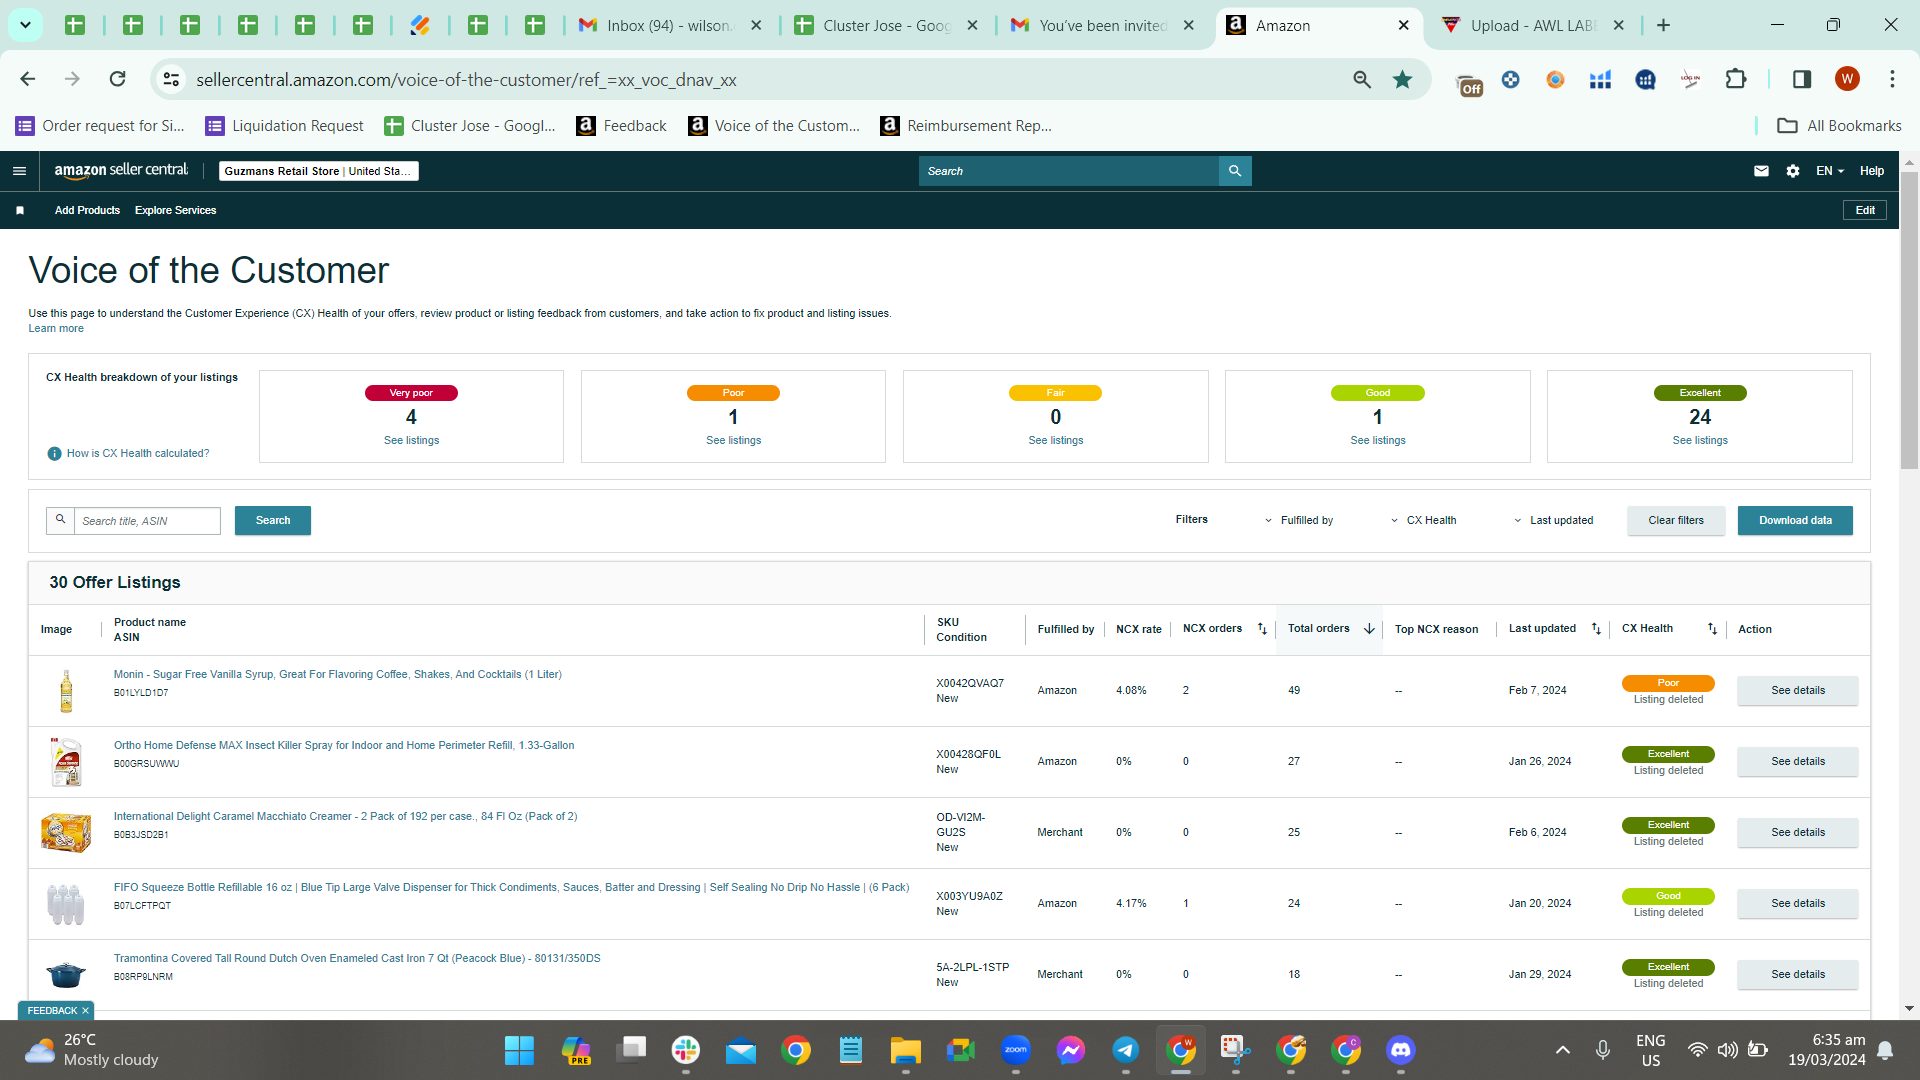Switch to the You've been invited tab

pyautogui.click(x=1101, y=26)
